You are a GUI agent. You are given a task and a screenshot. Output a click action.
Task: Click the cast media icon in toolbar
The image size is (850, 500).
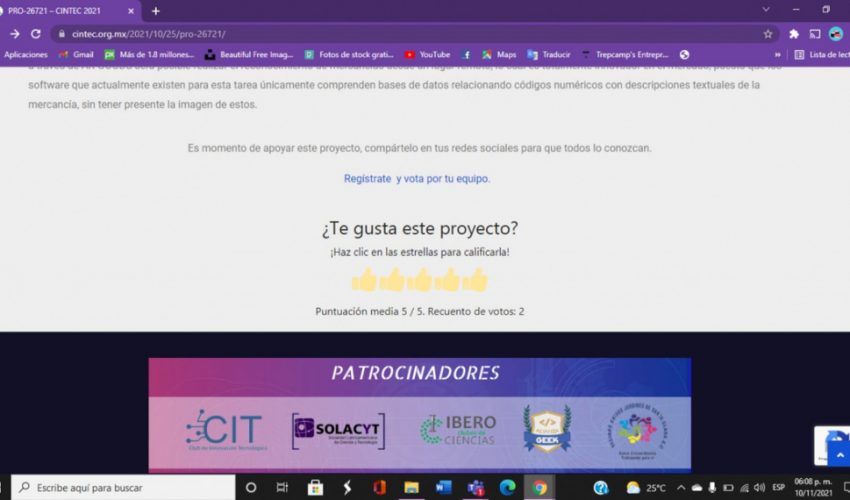pyautogui.click(x=815, y=34)
